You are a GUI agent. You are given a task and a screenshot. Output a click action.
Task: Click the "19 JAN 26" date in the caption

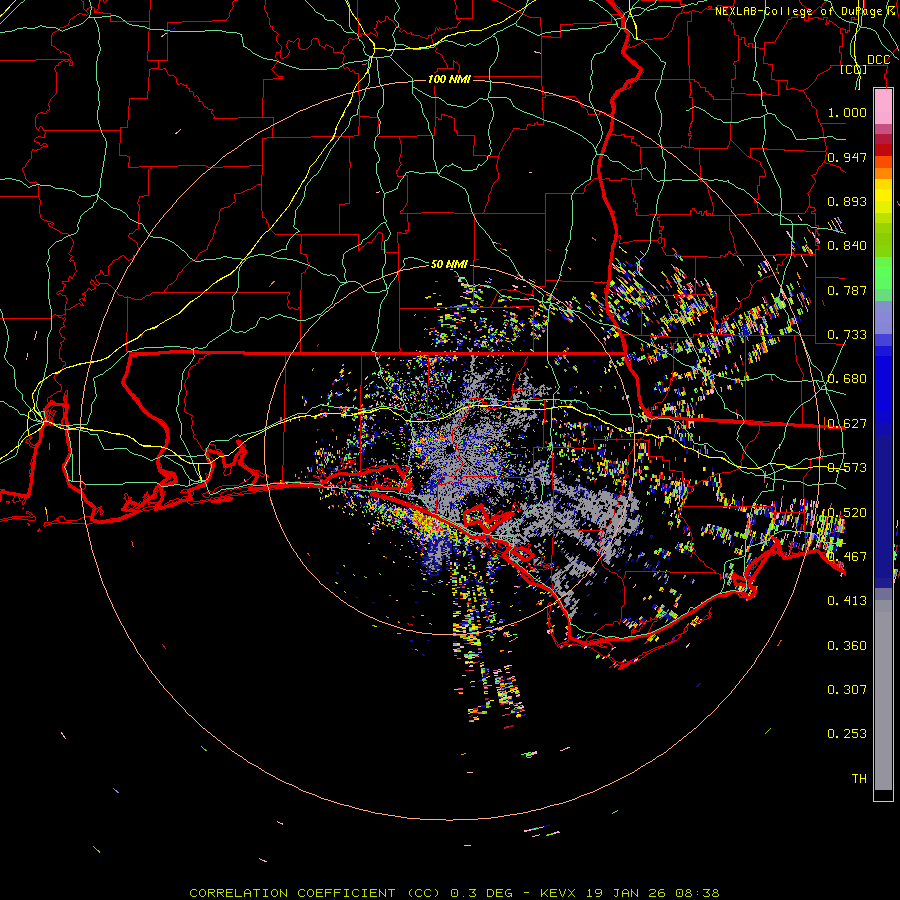click(x=628, y=893)
